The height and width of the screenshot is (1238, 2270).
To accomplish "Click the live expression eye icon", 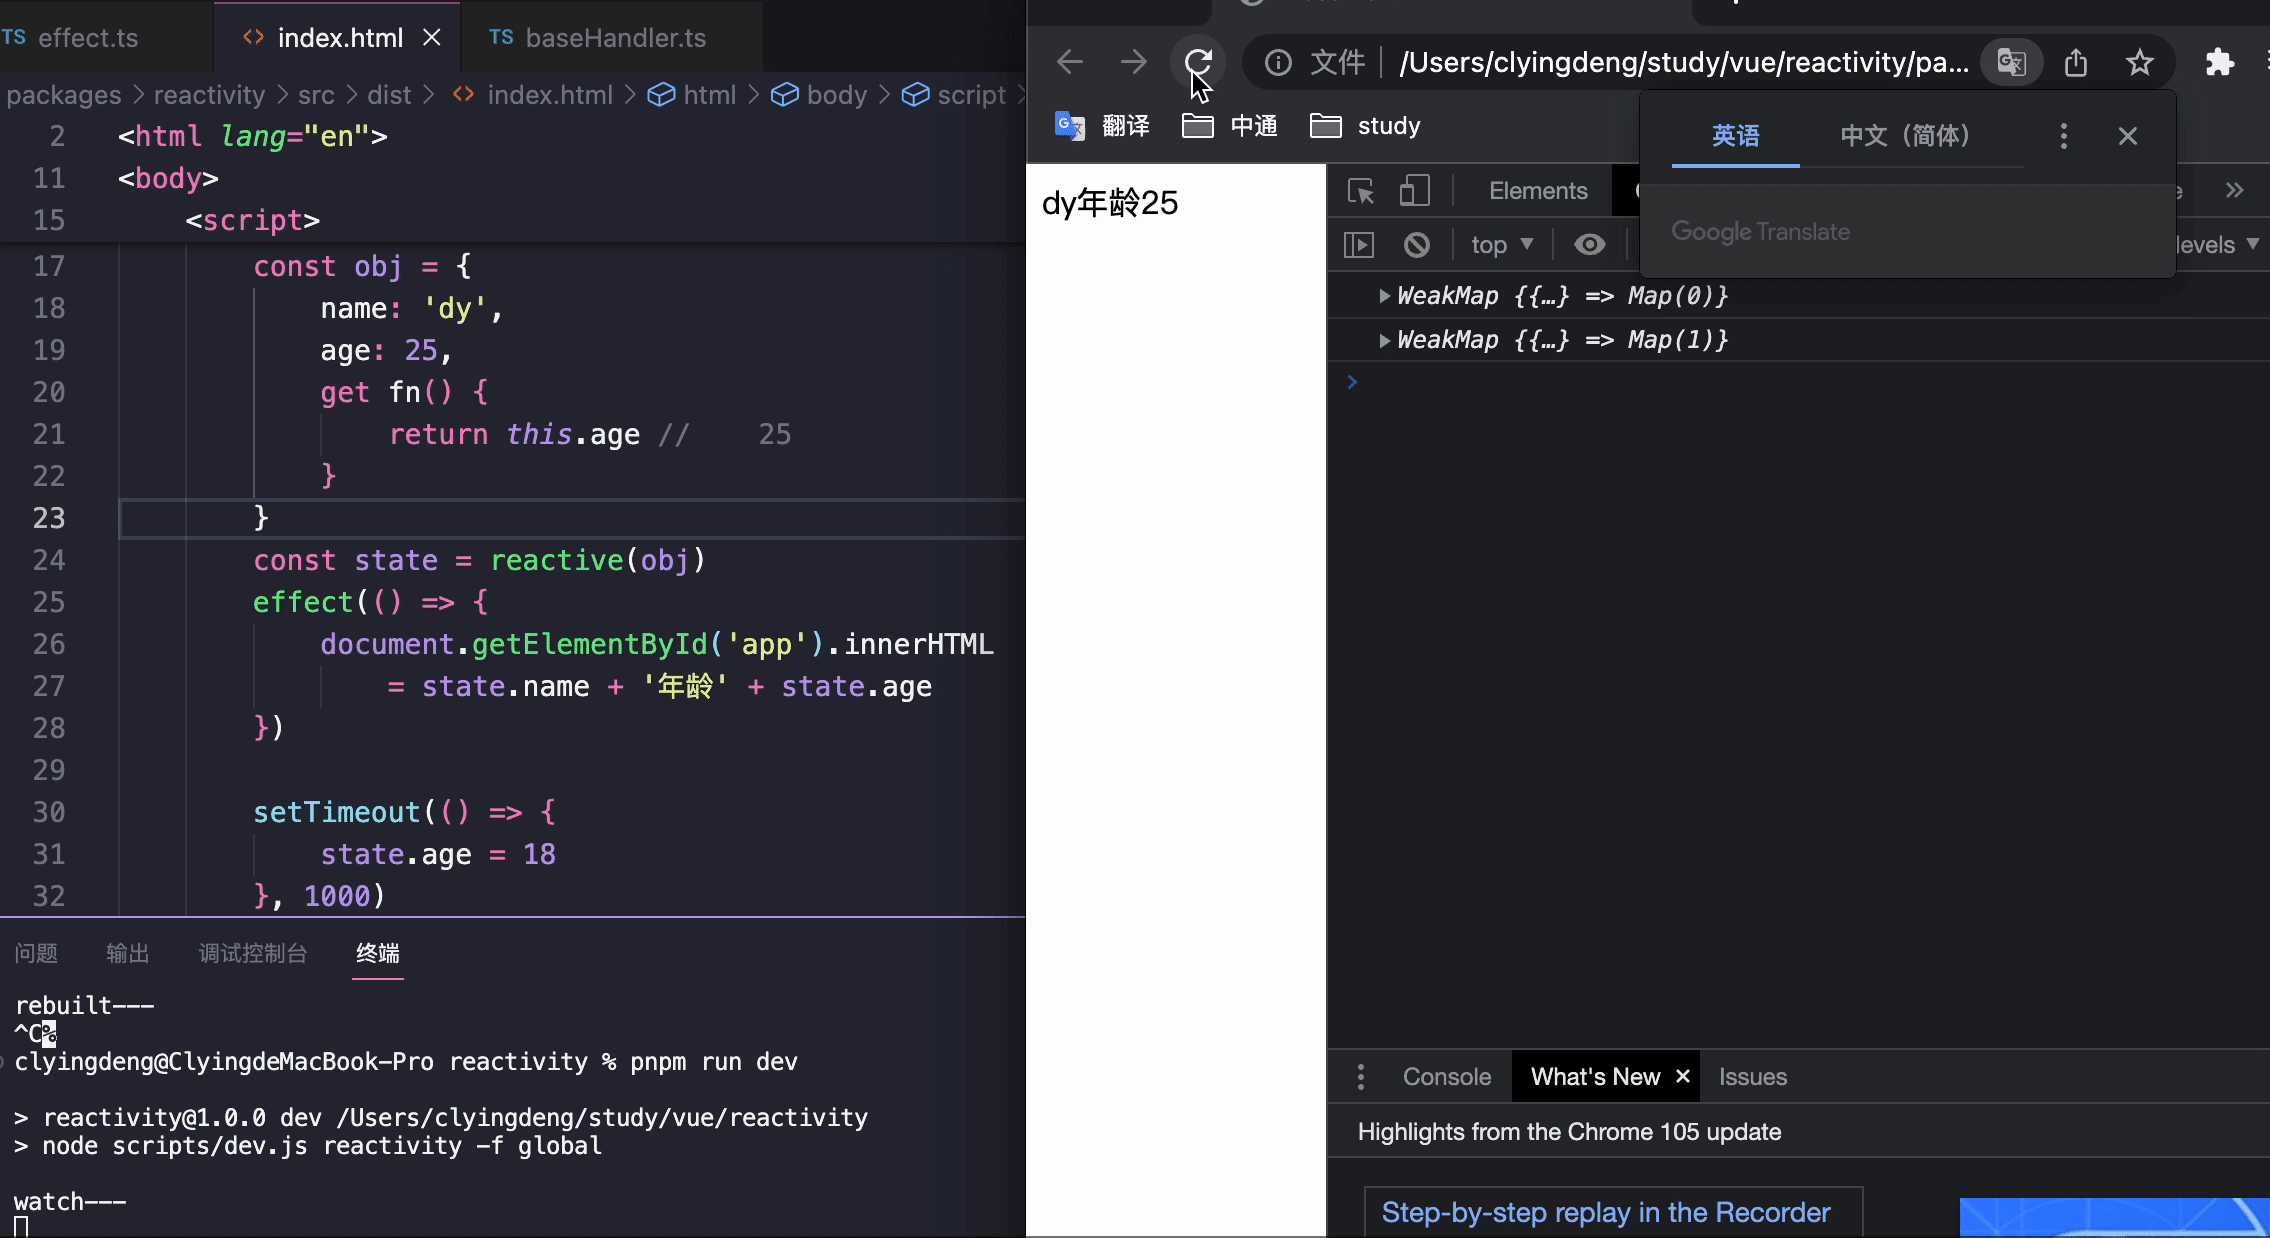I will coord(1589,245).
